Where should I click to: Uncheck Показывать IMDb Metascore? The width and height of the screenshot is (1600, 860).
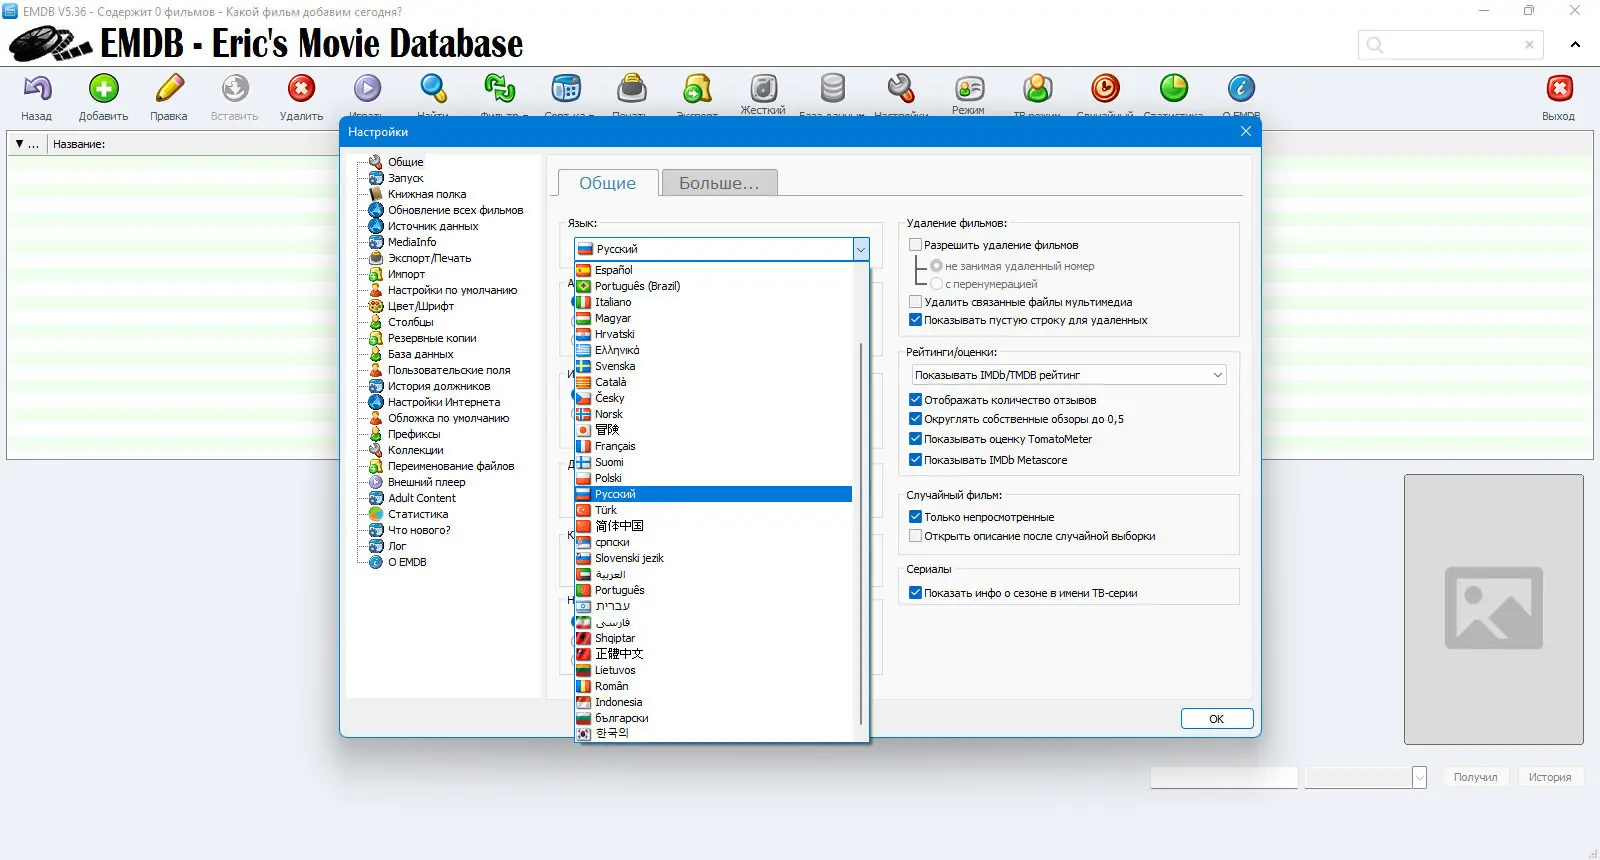[915, 460]
